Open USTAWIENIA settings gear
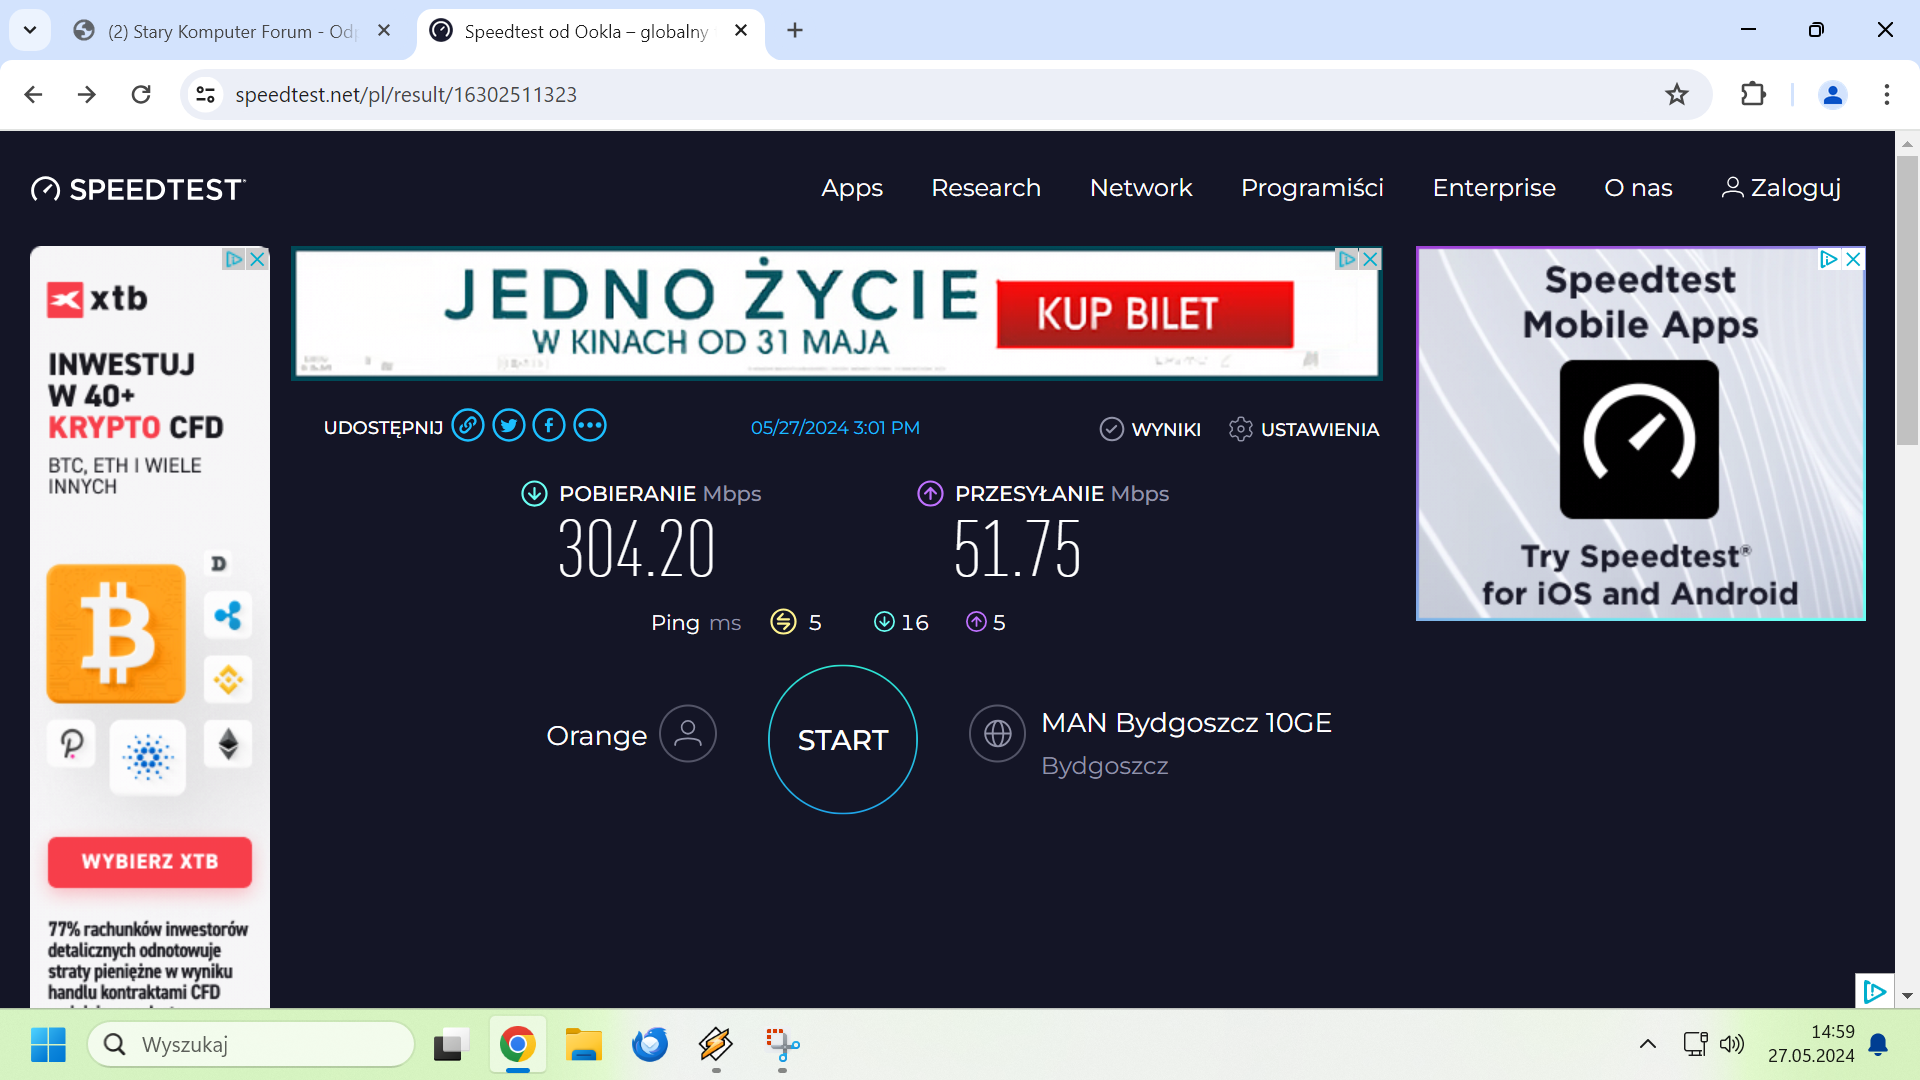 coord(1304,429)
